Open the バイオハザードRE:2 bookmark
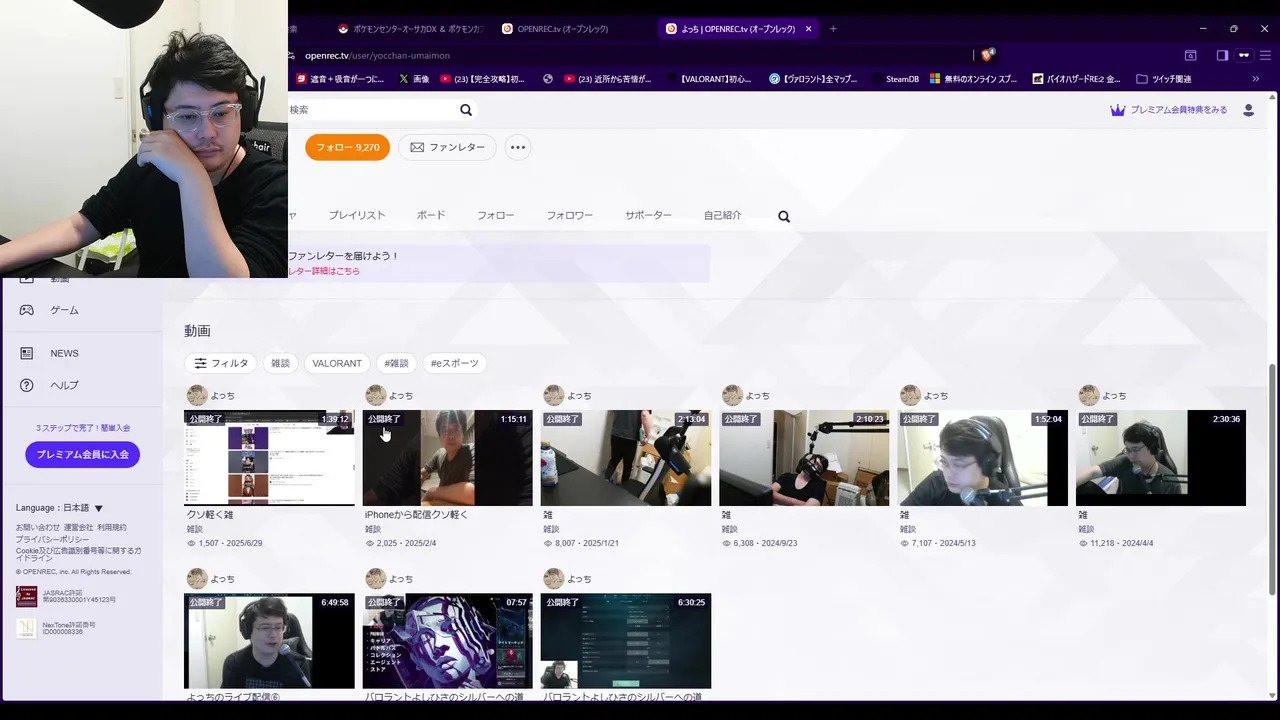The image size is (1280, 720). click(1076, 79)
